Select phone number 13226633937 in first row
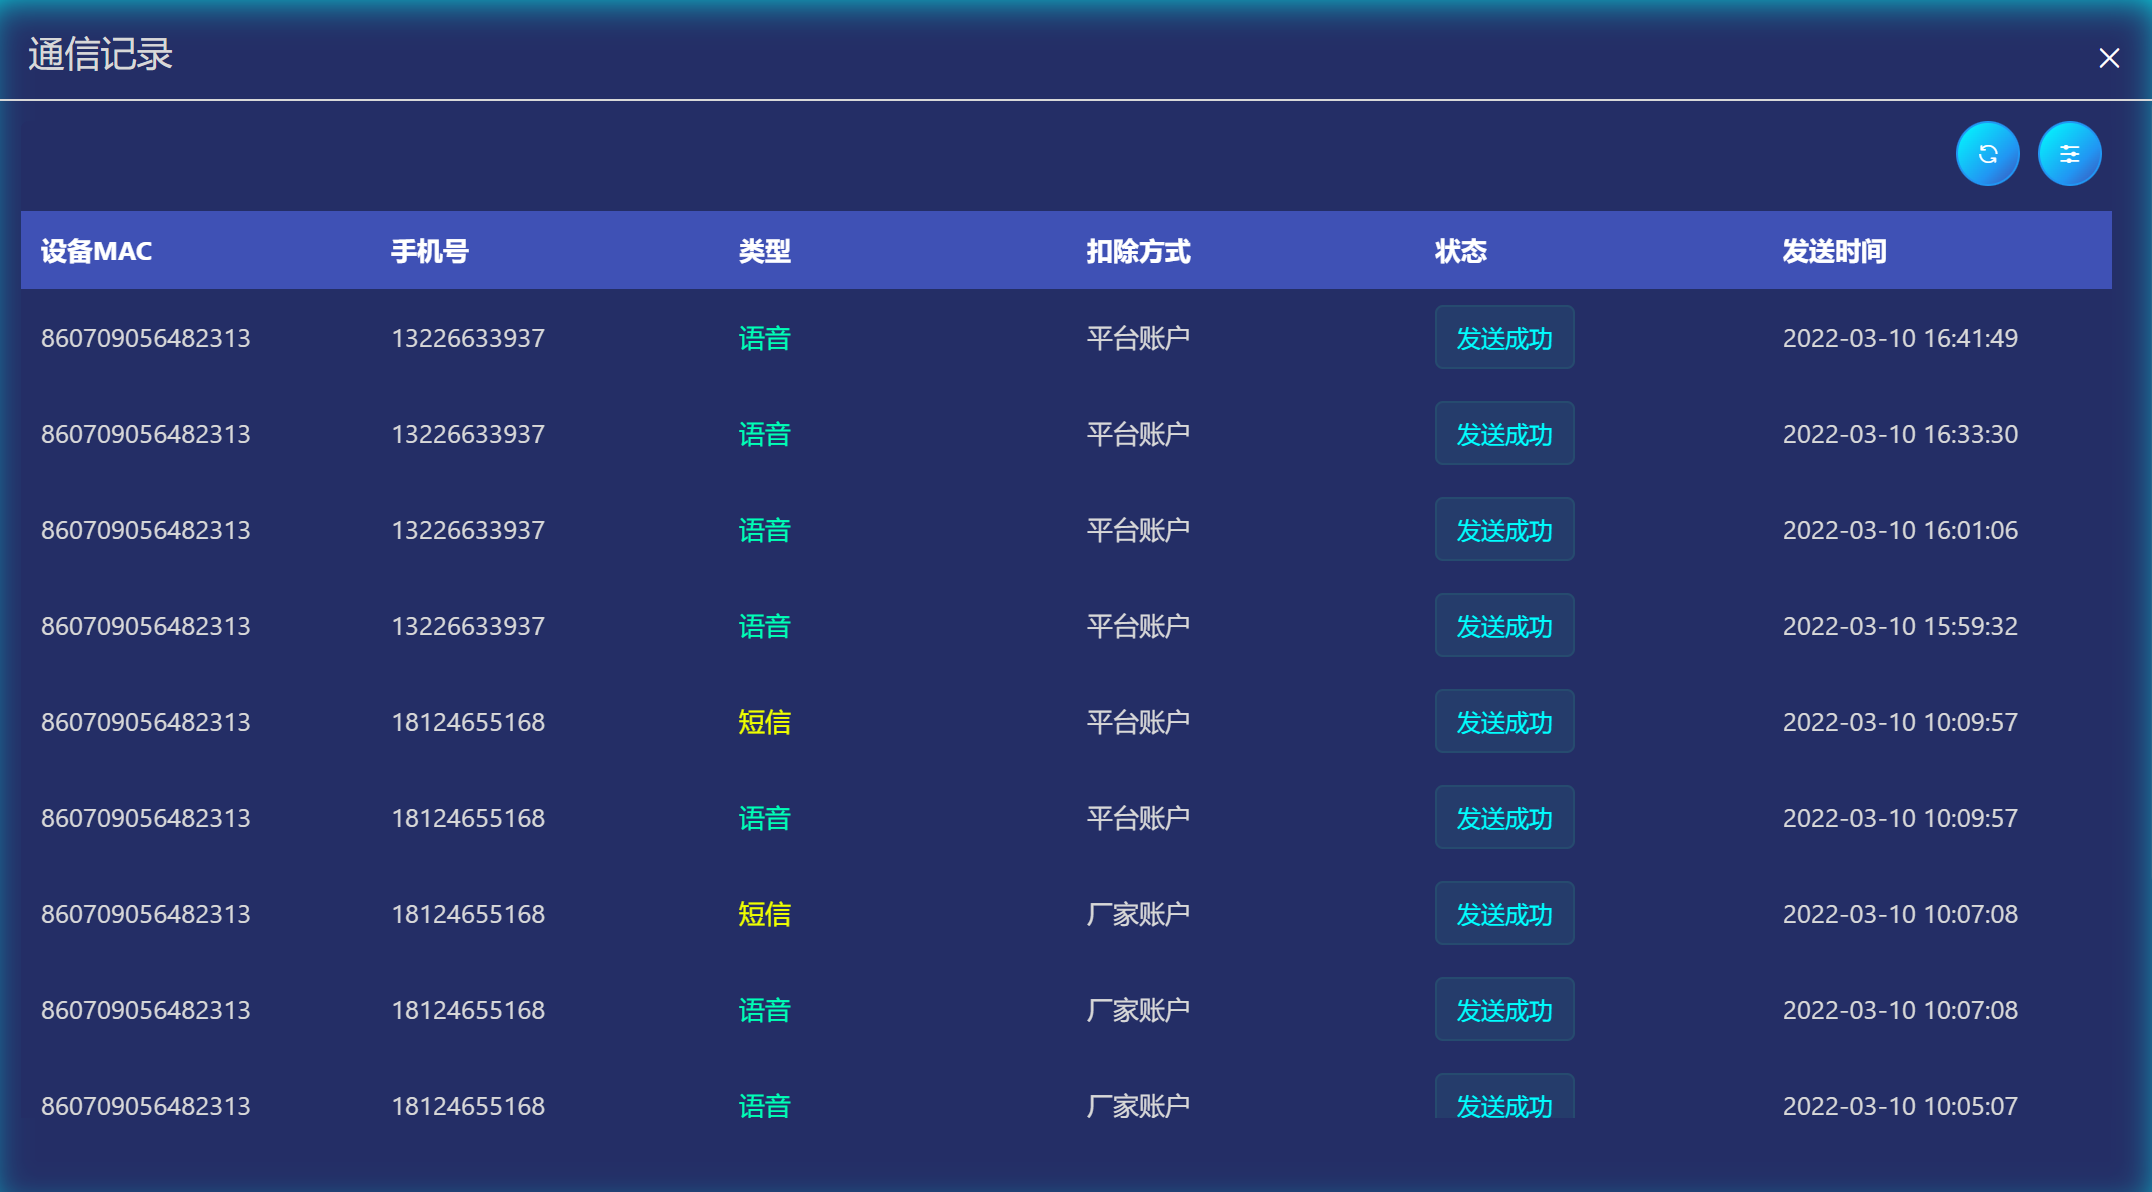Screen dimensions: 2152x1192 [468, 338]
